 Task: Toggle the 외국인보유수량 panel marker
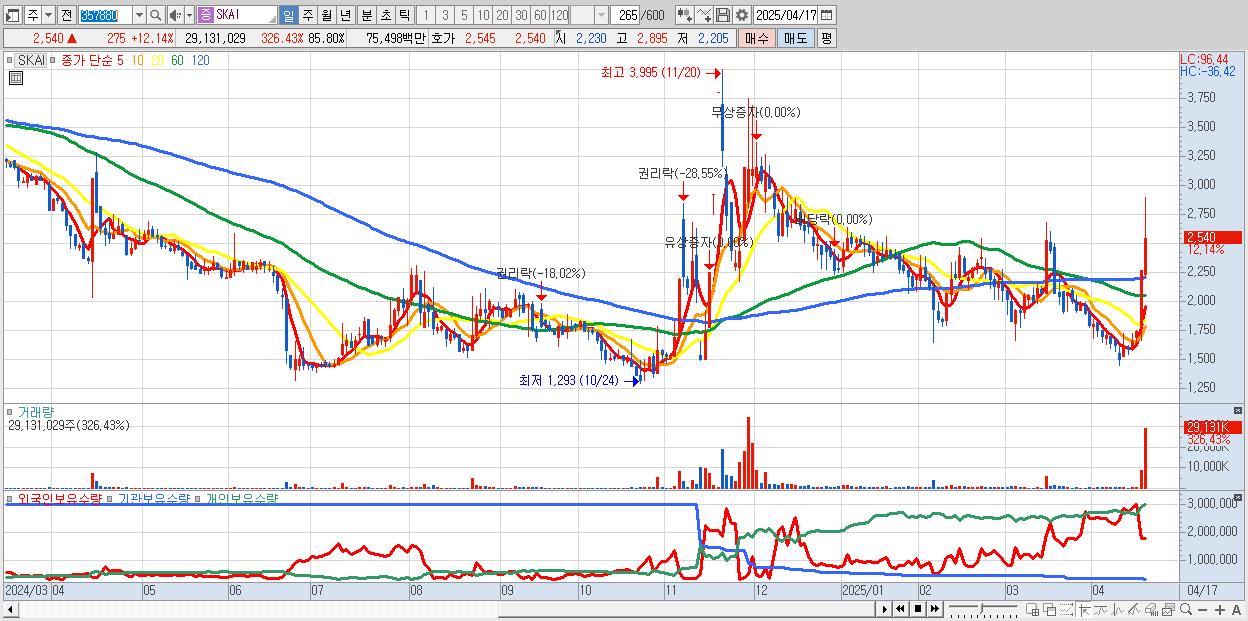12,497
